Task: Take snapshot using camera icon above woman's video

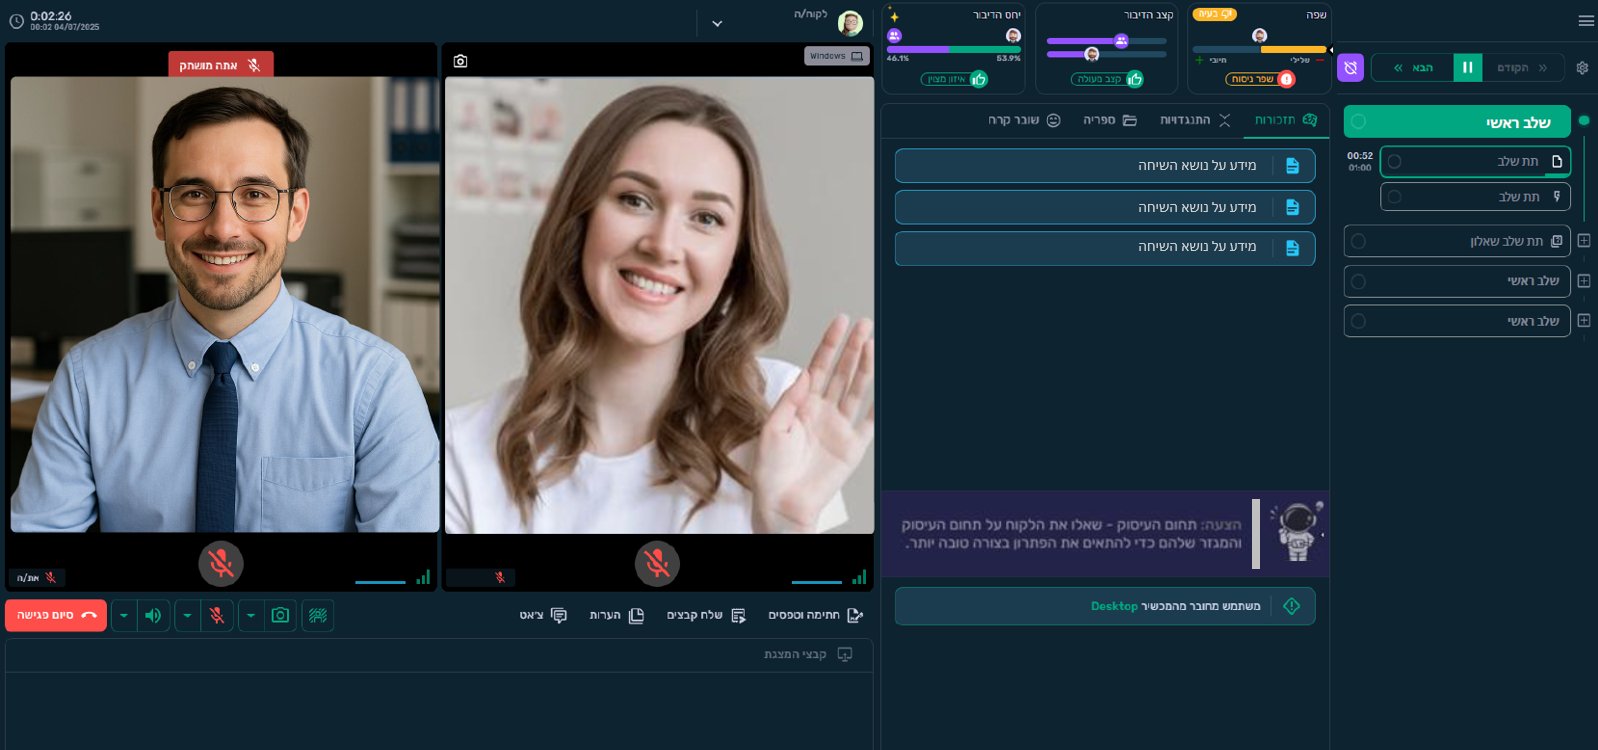Action: click(x=460, y=61)
